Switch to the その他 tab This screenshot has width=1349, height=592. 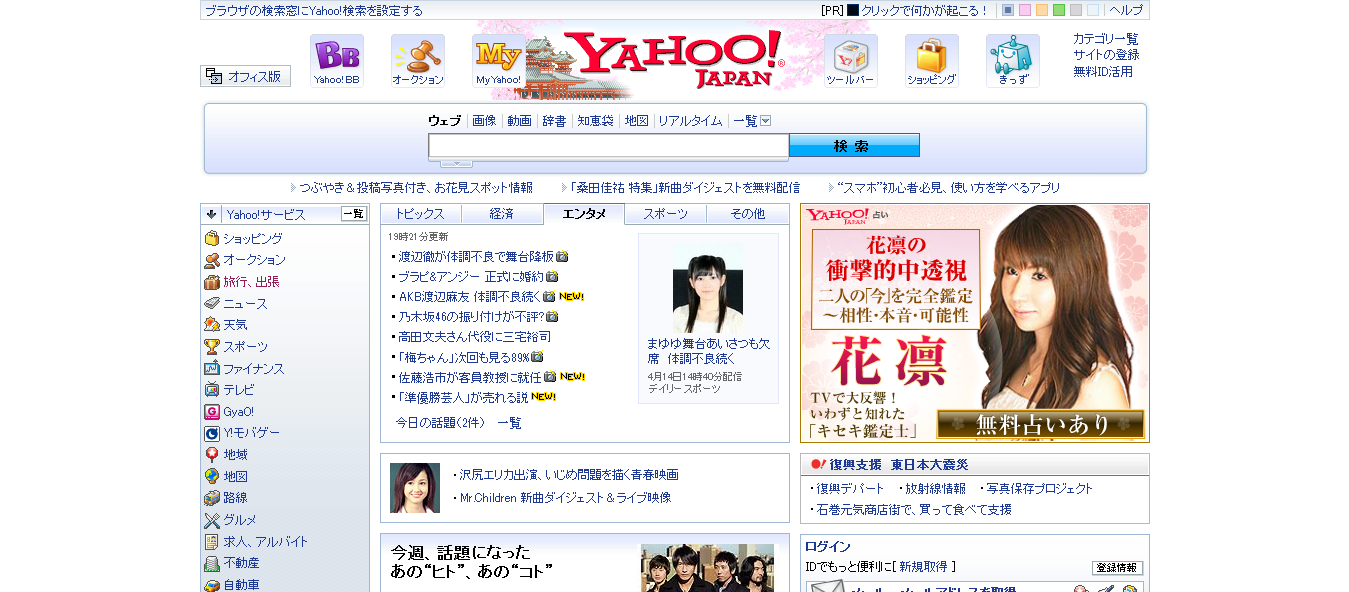click(747, 214)
